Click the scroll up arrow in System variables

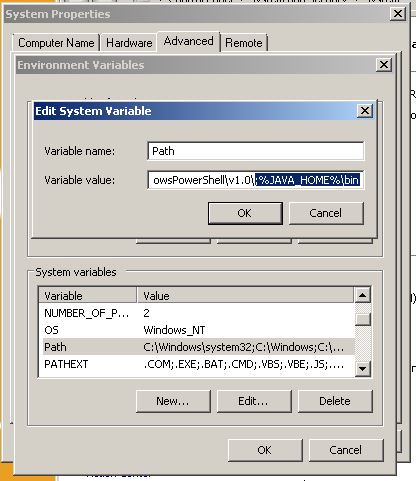point(363,295)
